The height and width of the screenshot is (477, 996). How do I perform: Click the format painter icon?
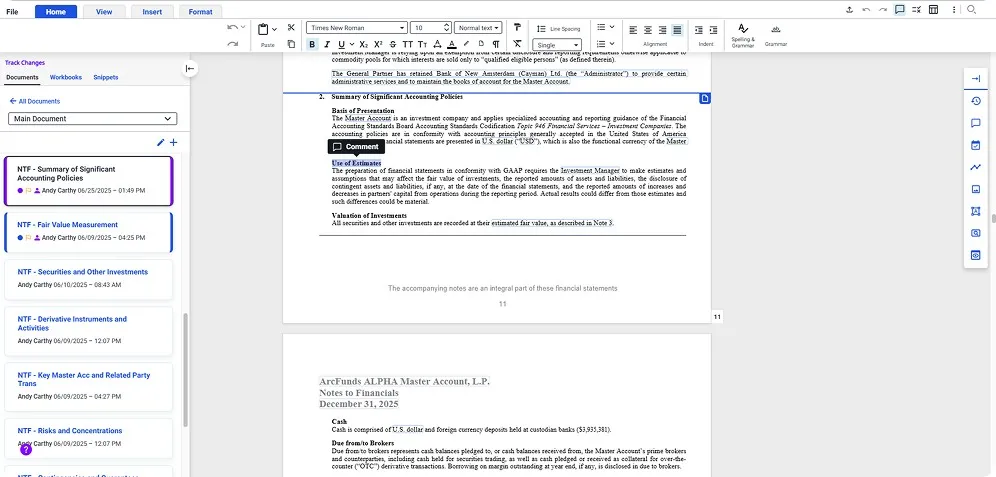(518, 27)
